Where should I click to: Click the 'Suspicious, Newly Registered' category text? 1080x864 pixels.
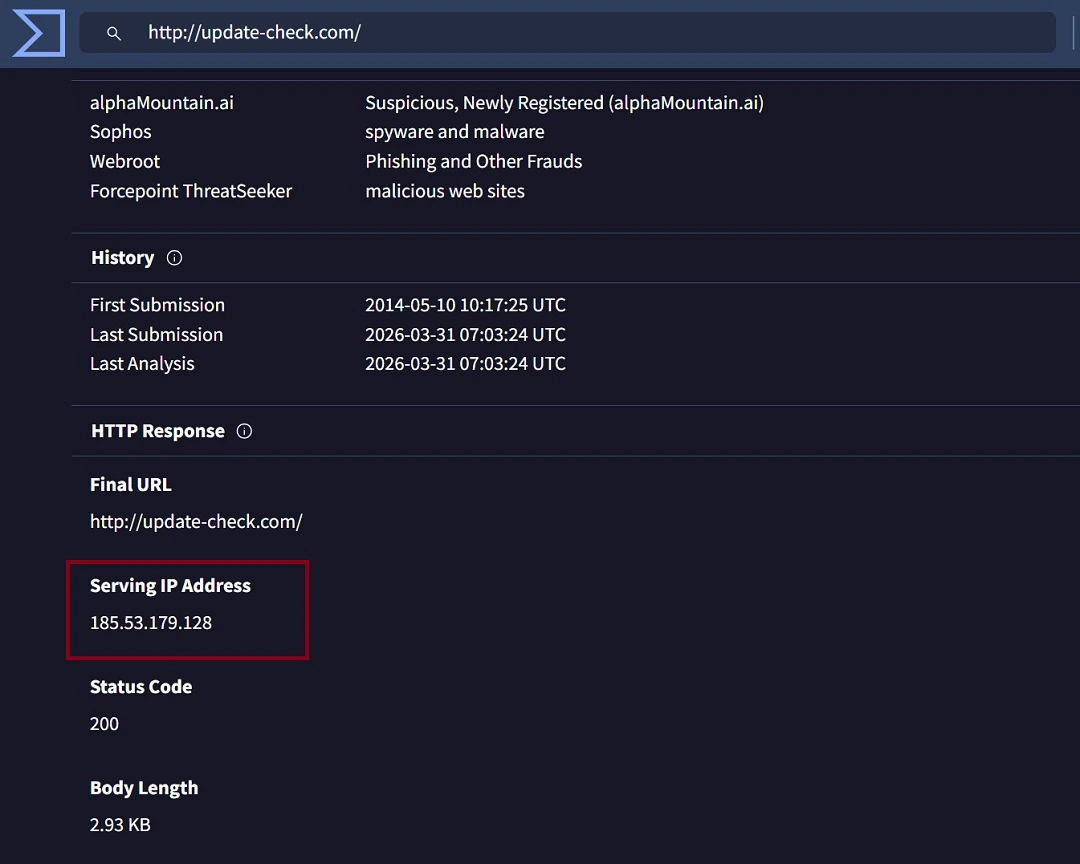564,103
